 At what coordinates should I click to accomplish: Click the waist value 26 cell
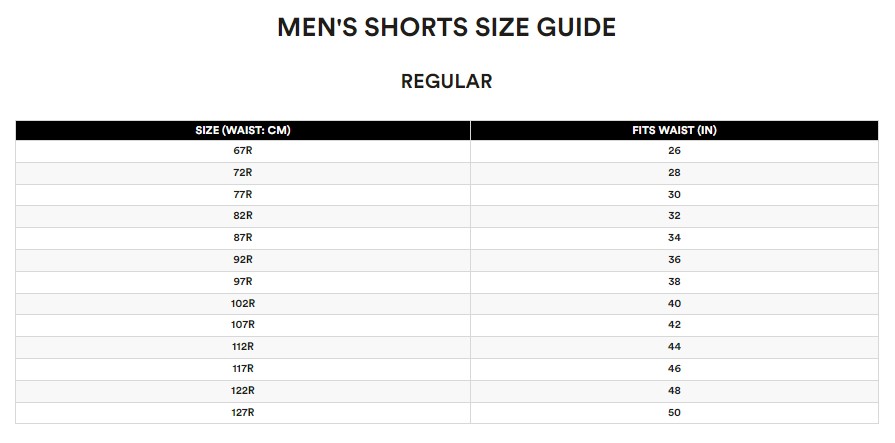(x=674, y=151)
